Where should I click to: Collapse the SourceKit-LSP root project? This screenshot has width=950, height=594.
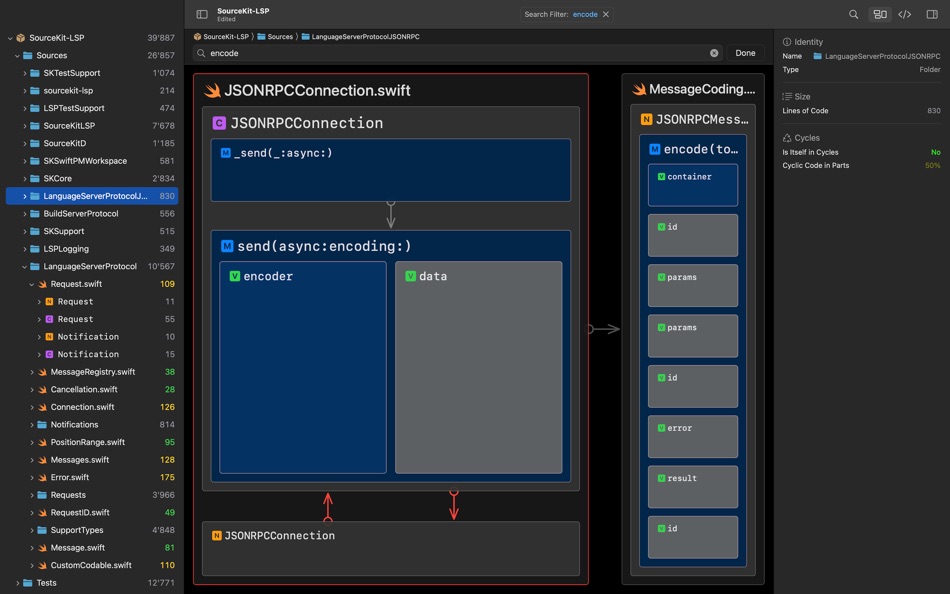pyautogui.click(x=10, y=38)
